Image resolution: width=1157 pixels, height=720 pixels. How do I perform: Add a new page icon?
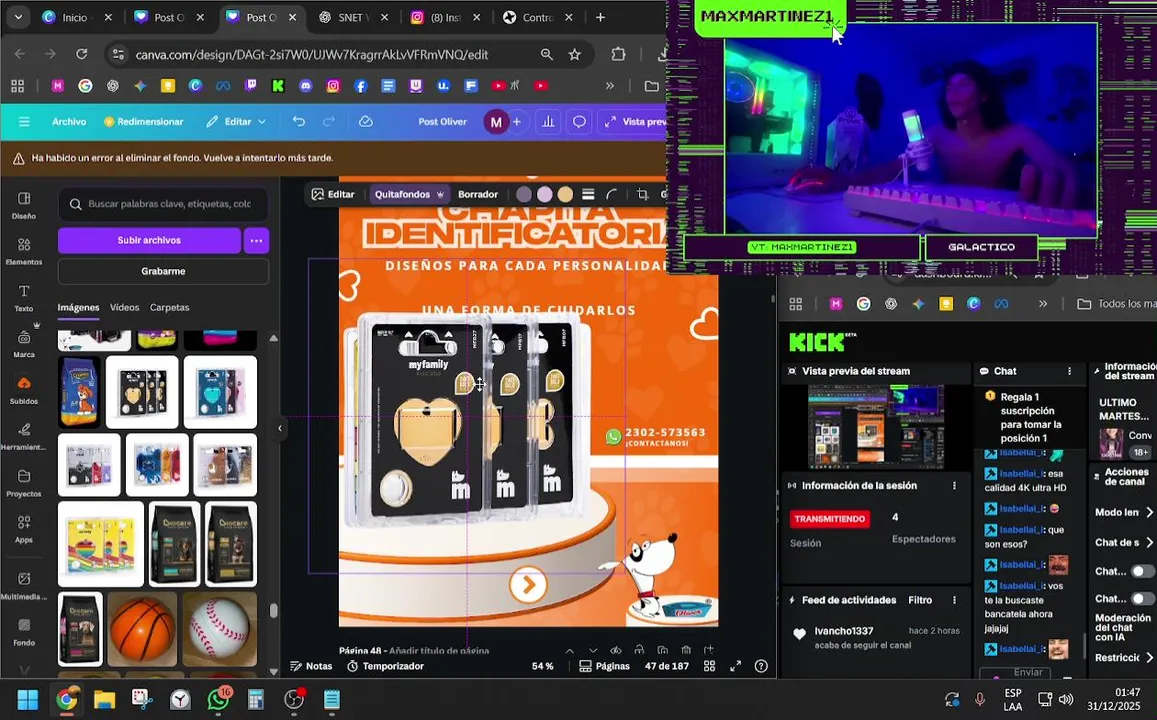(708, 650)
